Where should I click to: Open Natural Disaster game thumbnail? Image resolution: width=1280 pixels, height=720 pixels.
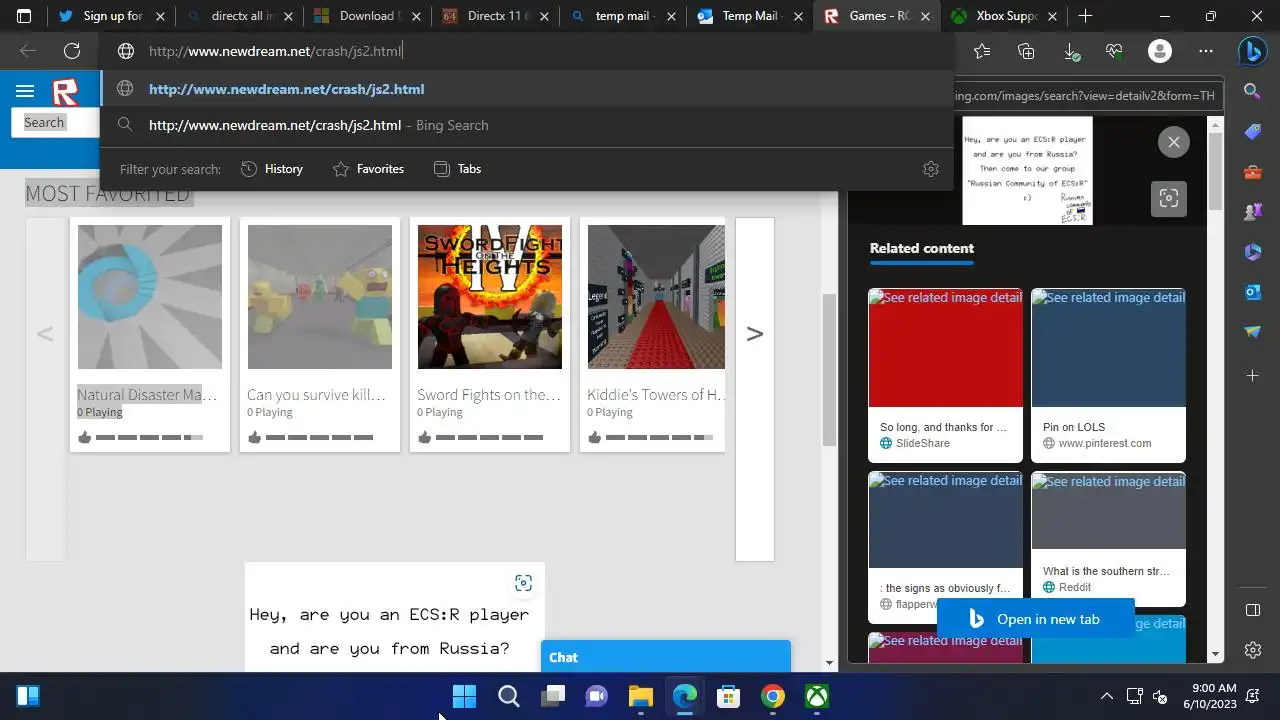click(x=150, y=297)
